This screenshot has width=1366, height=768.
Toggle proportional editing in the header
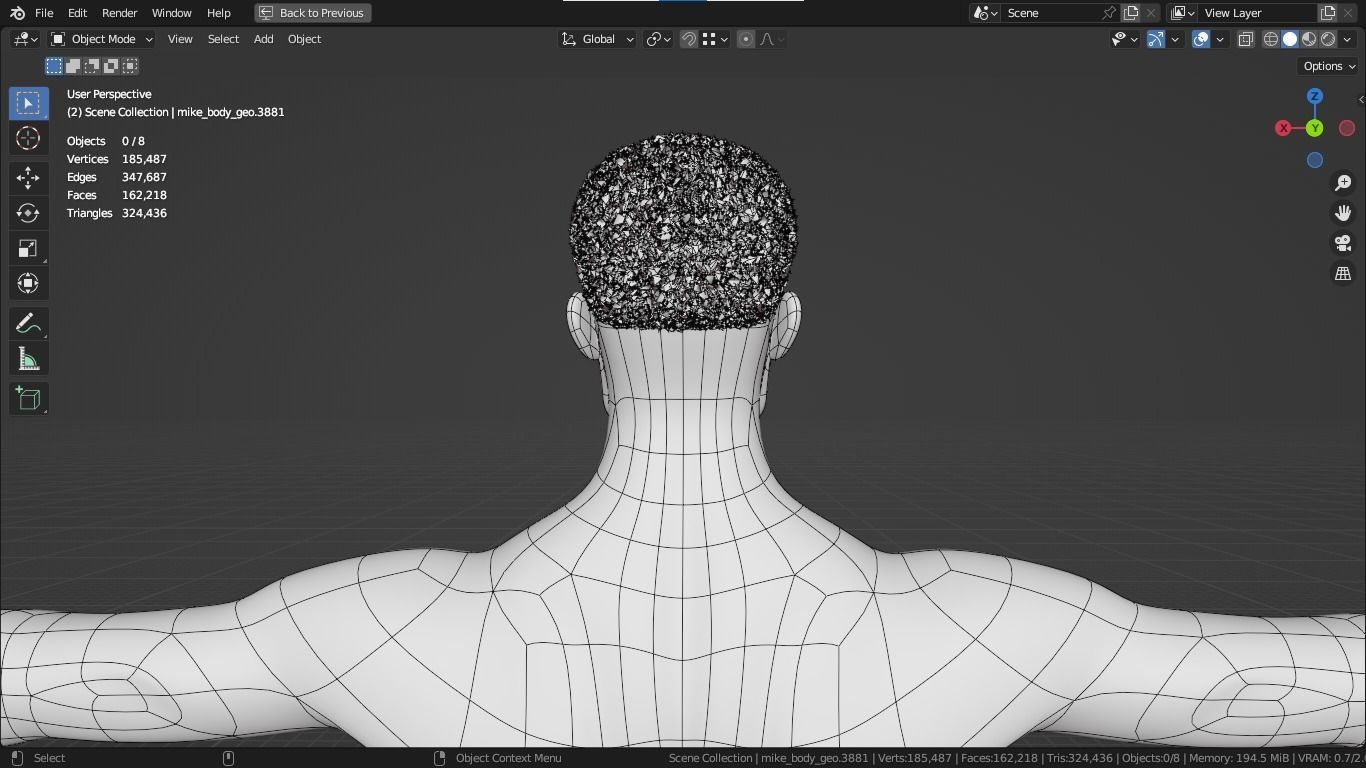coord(746,39)
